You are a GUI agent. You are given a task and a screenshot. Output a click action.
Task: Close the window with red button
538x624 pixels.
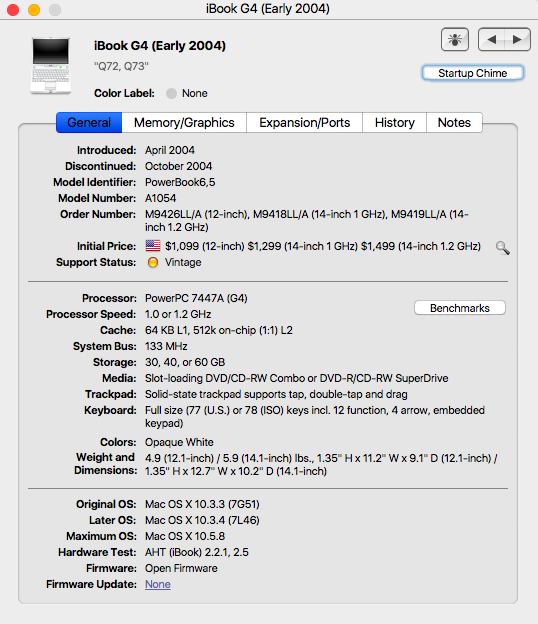pyautogui.click(x=13, y=10)
